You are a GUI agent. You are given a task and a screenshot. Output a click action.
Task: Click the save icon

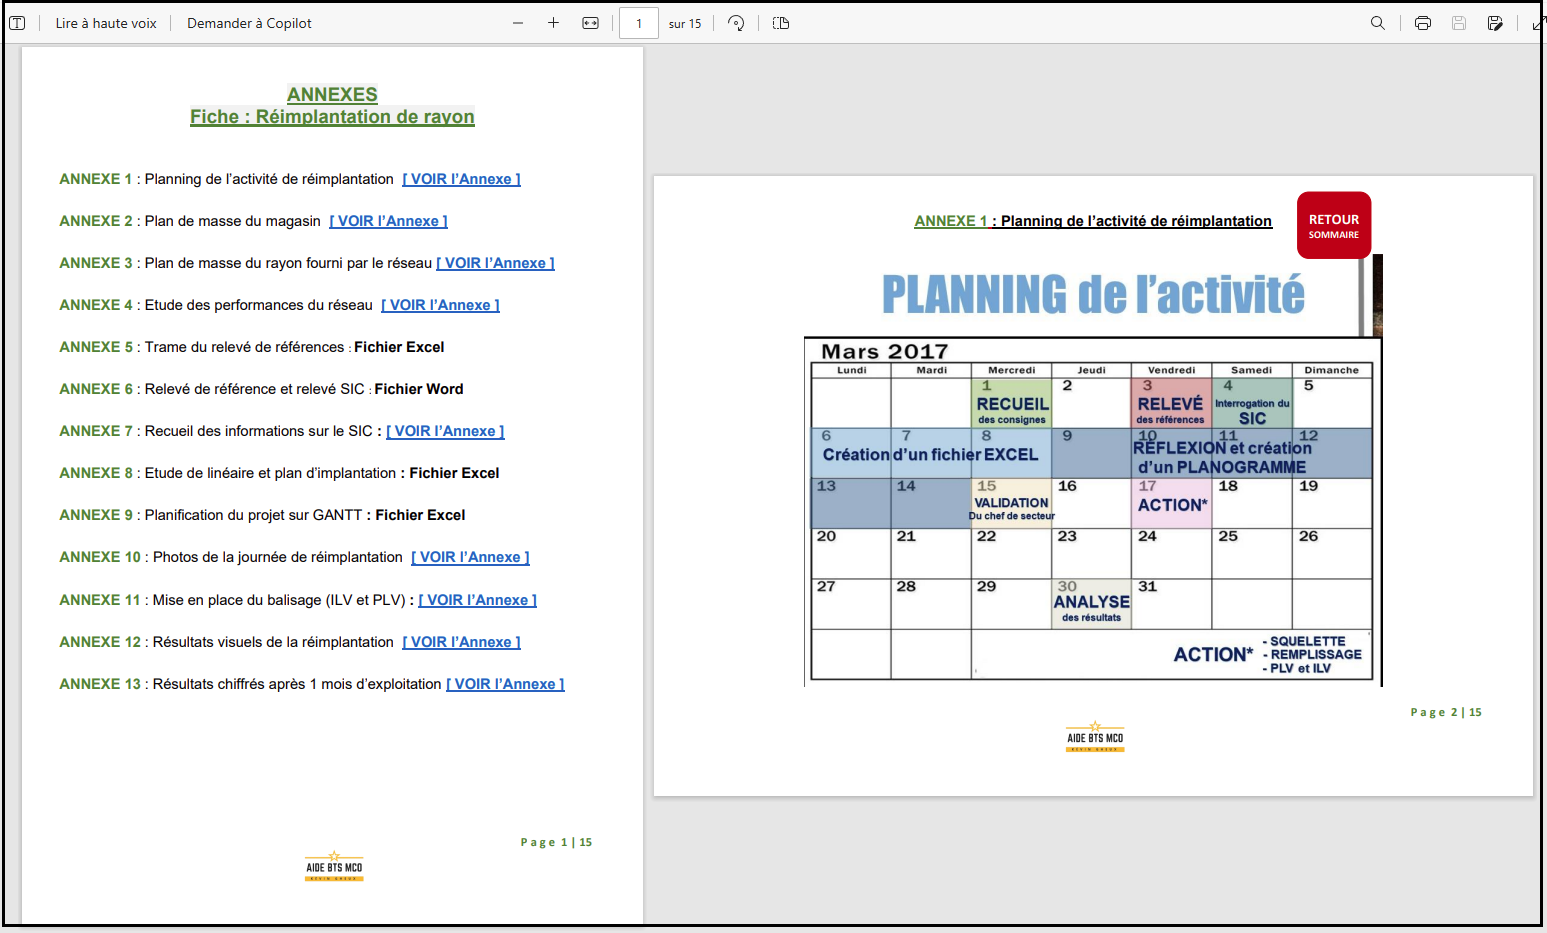1459,23
